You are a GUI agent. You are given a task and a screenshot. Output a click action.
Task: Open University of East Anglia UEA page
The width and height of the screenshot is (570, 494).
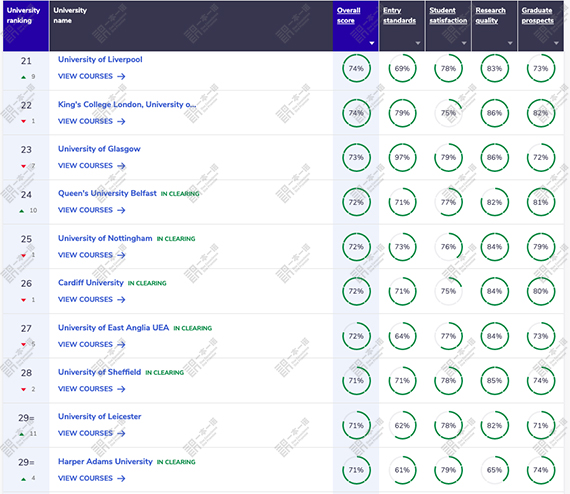(113, 328)
